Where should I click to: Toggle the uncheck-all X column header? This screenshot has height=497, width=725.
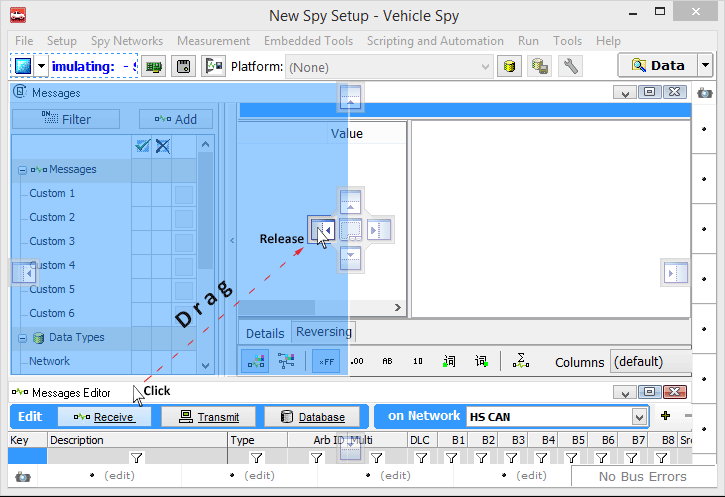(162, 146)
